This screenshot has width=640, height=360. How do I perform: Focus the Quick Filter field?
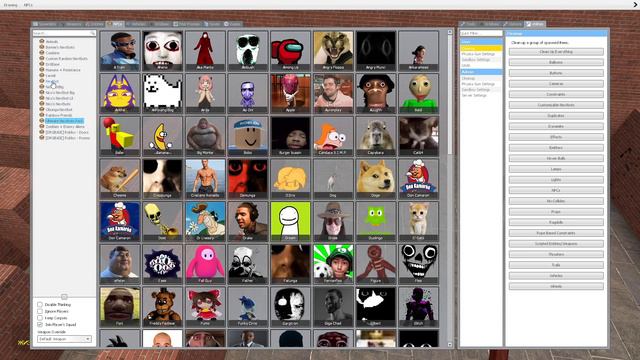coord(481,33)
